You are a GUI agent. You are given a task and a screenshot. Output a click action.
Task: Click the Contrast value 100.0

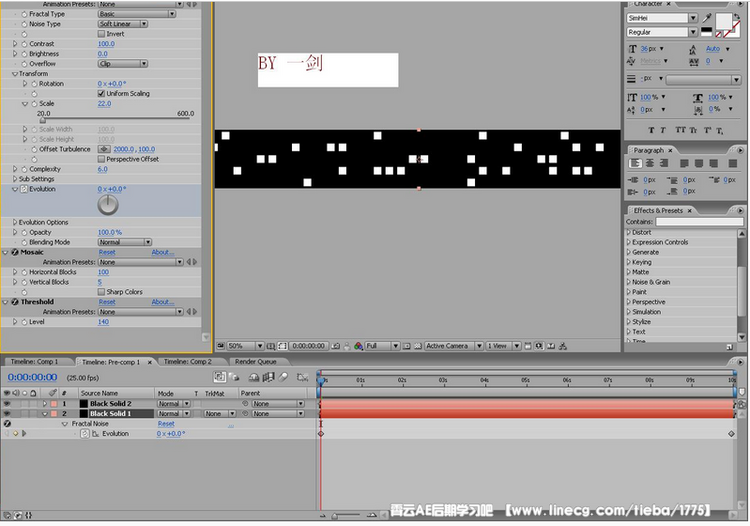pyautogui.click(x=106, y=44)
